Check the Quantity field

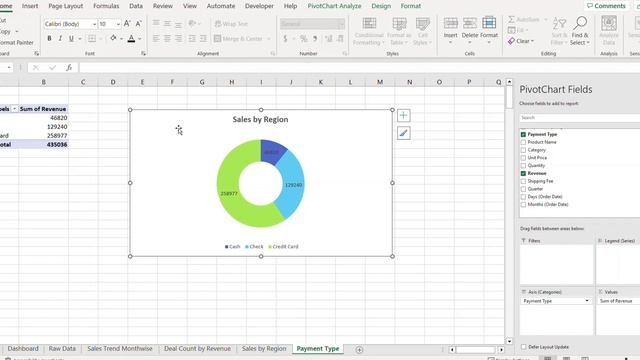(523, 165)
